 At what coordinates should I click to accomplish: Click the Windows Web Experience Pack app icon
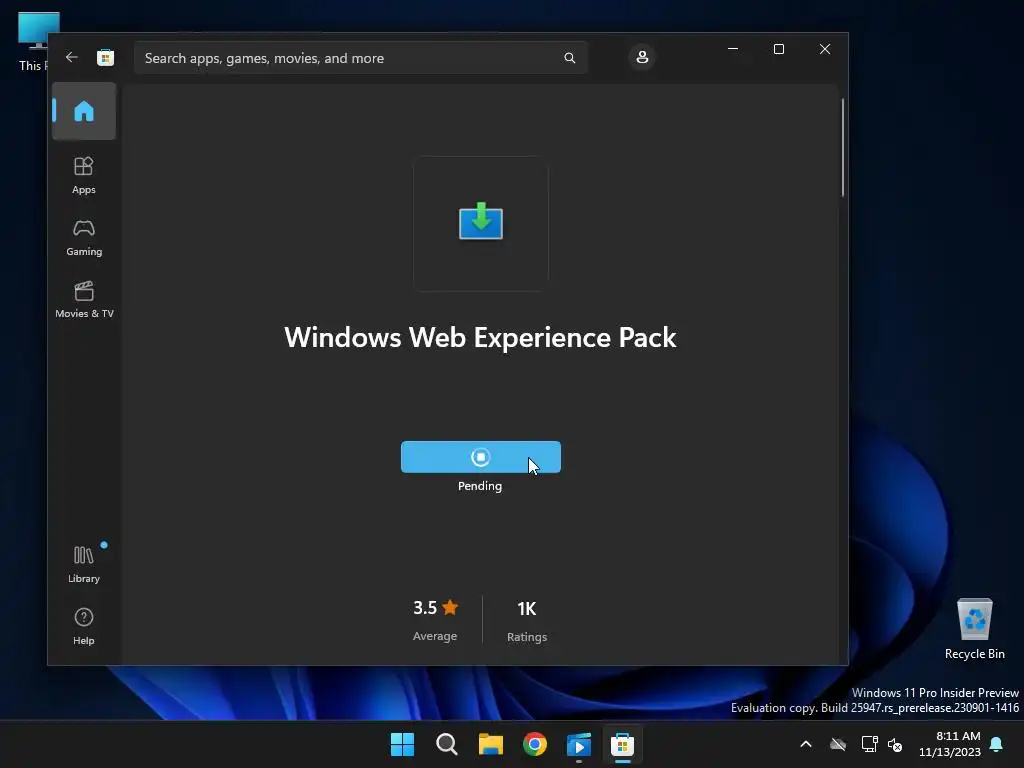point(481,223)
